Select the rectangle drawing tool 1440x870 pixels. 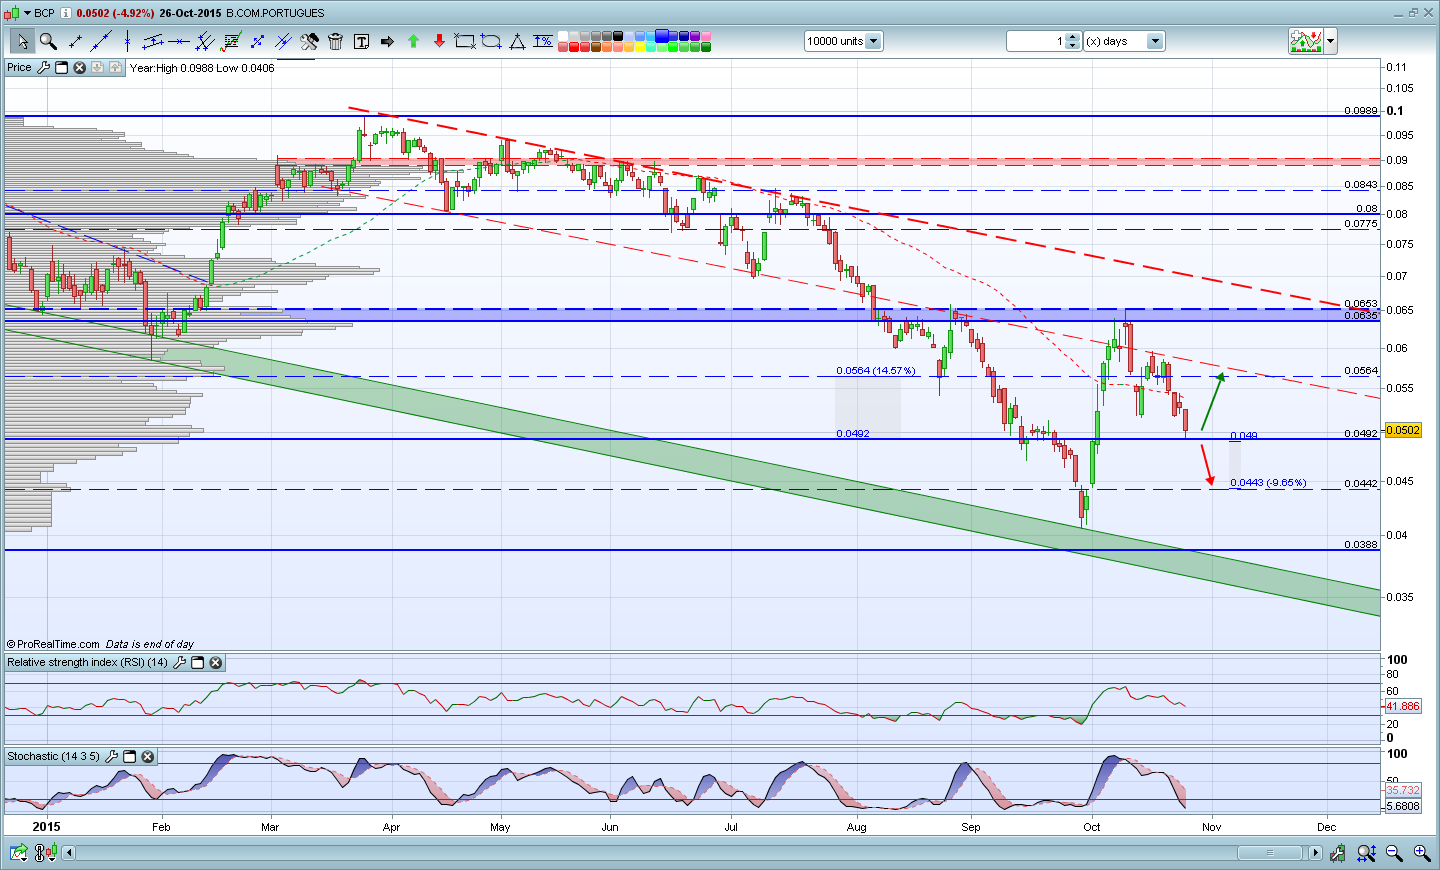click(464, 41)
